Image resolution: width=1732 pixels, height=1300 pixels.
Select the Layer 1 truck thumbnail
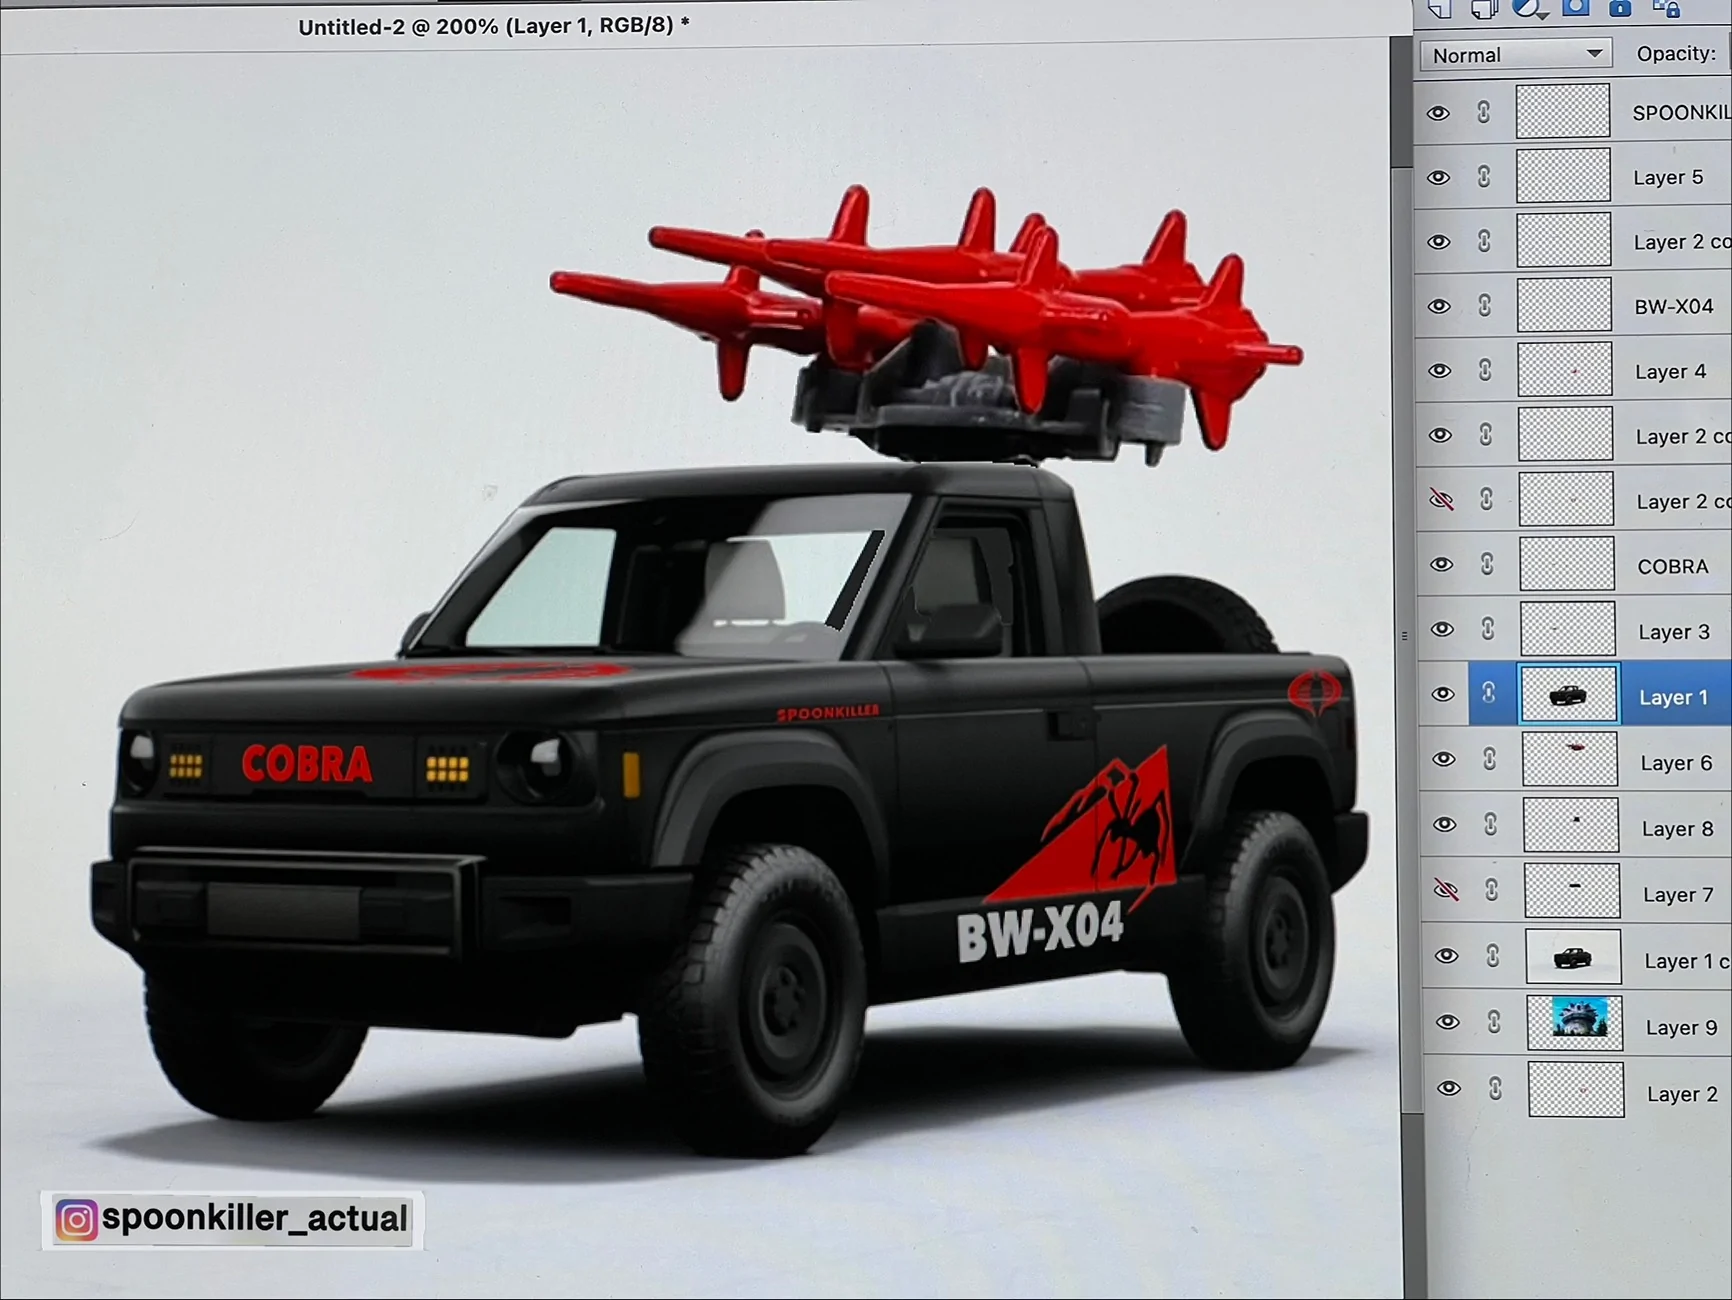(x=1568, y=695)
